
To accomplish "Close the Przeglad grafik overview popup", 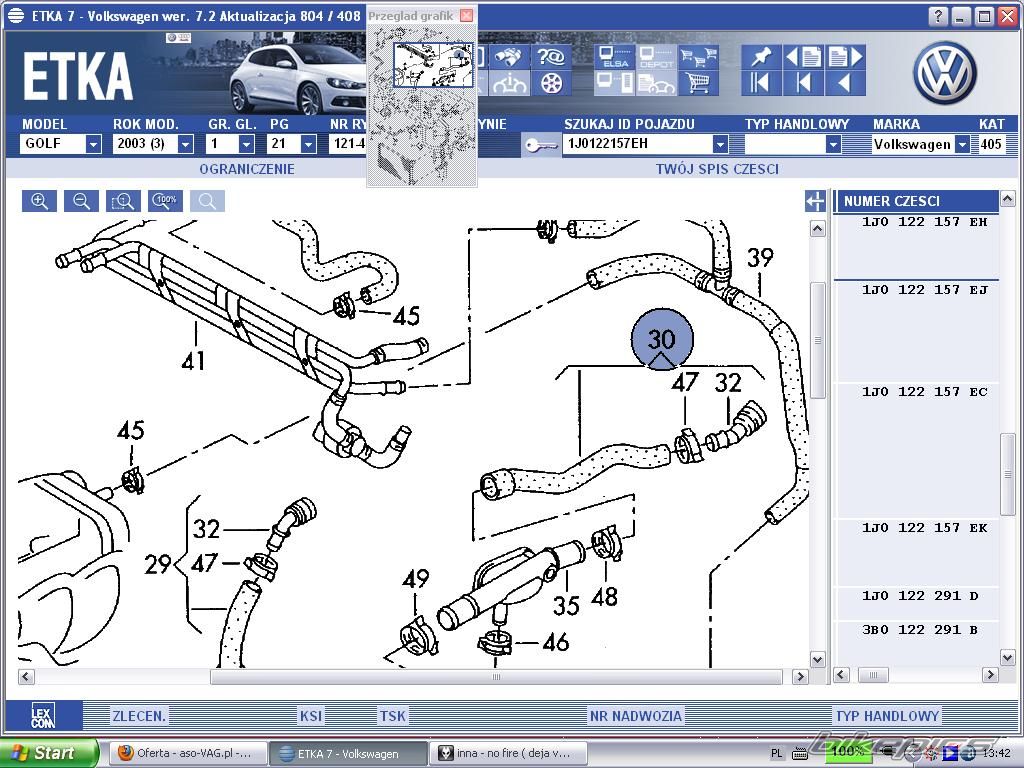I will click(x=466, y=16).
